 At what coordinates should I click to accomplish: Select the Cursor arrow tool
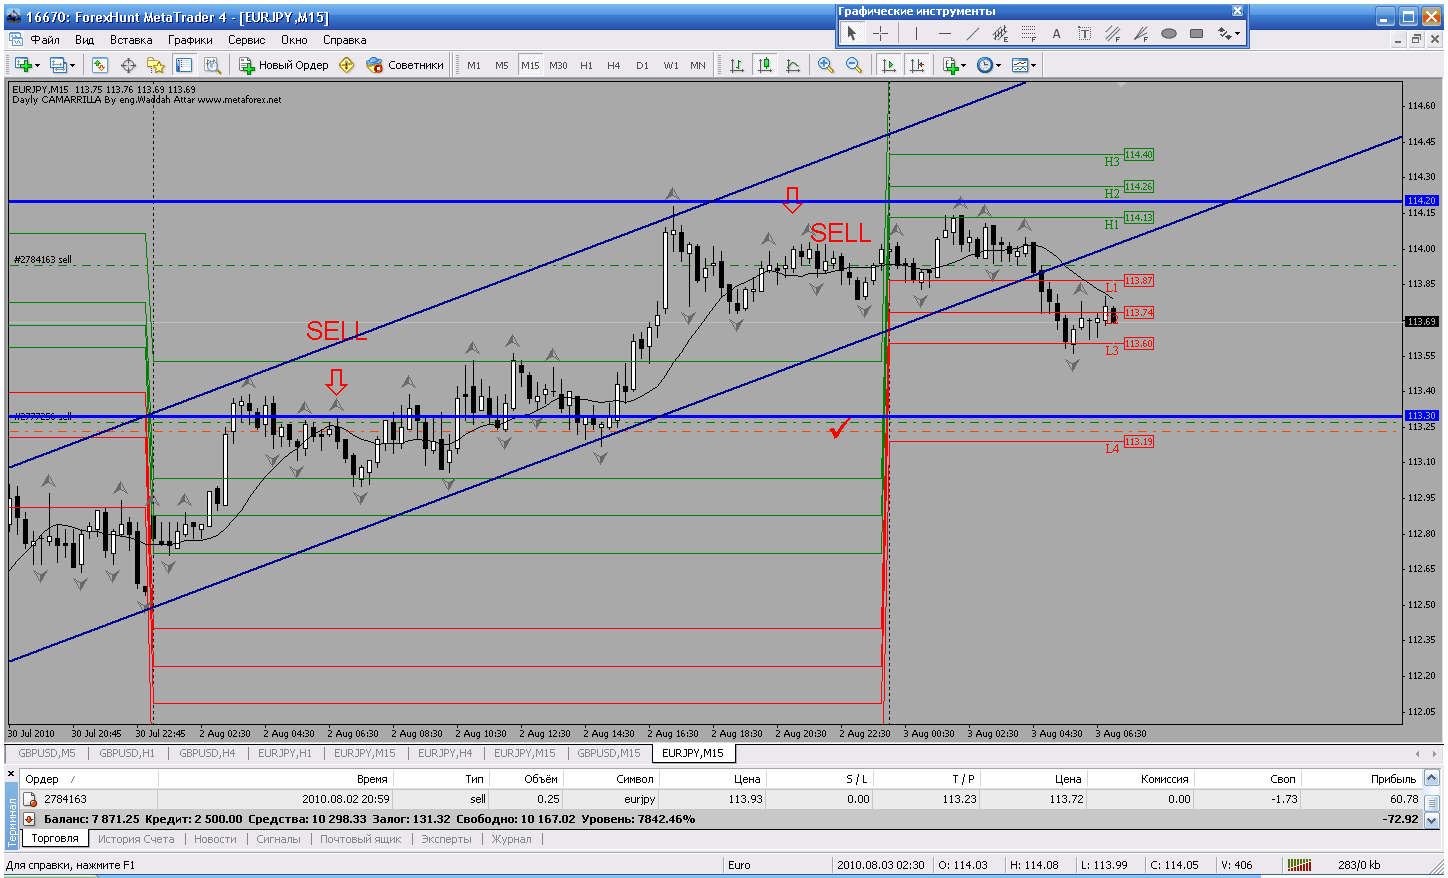[852, 33]
